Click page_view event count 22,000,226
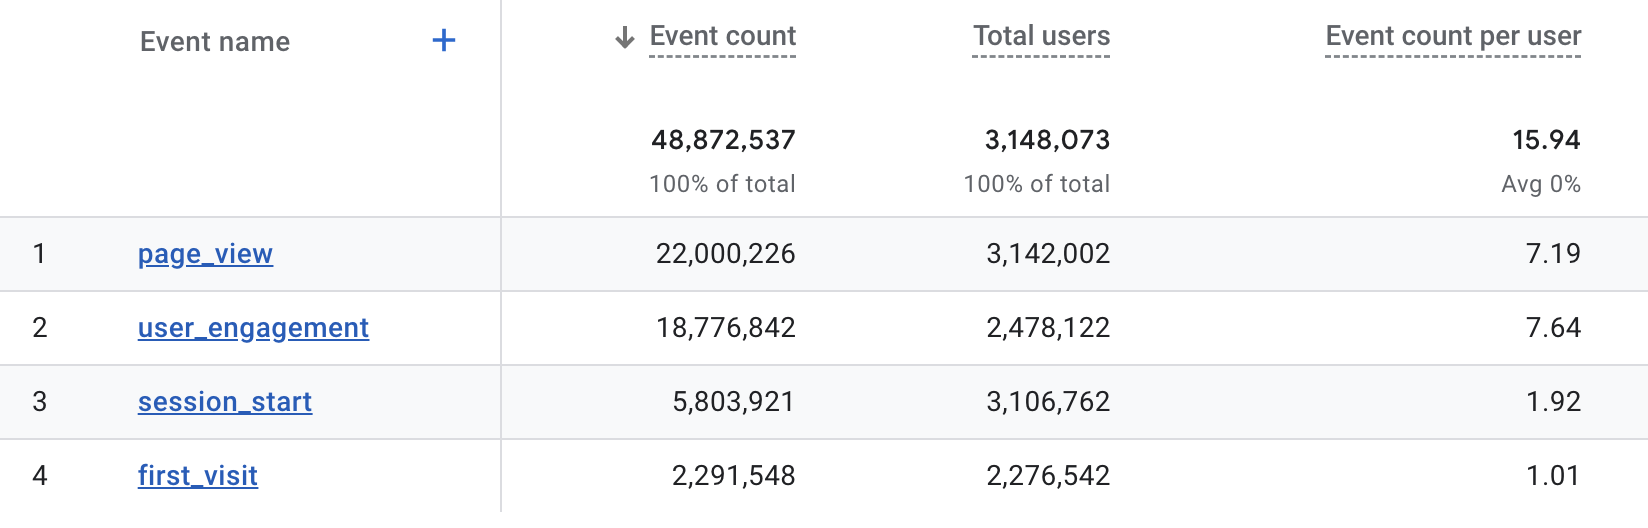Image resolution: width=1648 pixels, height=528 pixels. click(726, 254)
